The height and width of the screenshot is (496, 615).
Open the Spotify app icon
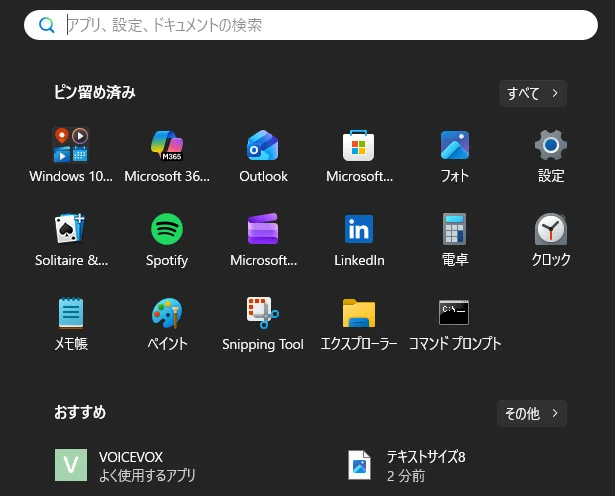click(167, 229)
